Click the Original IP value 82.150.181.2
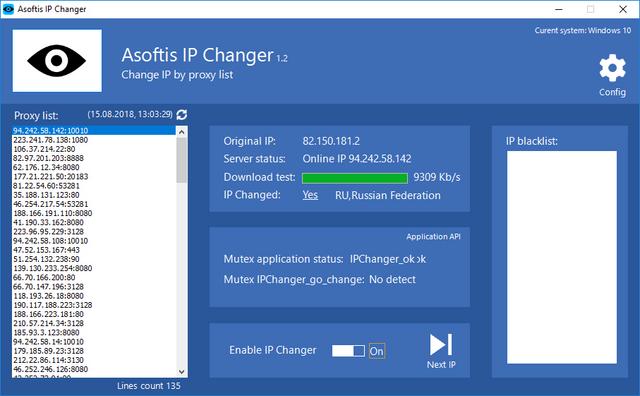The image size is (640, 396). pyautogui.click(x=331, y=141)
